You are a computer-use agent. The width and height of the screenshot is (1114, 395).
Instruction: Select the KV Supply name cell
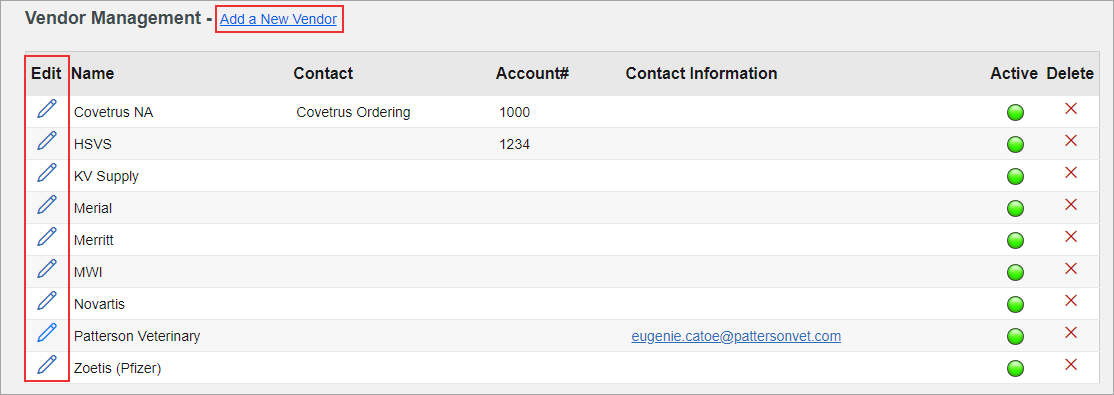(107, 176)
